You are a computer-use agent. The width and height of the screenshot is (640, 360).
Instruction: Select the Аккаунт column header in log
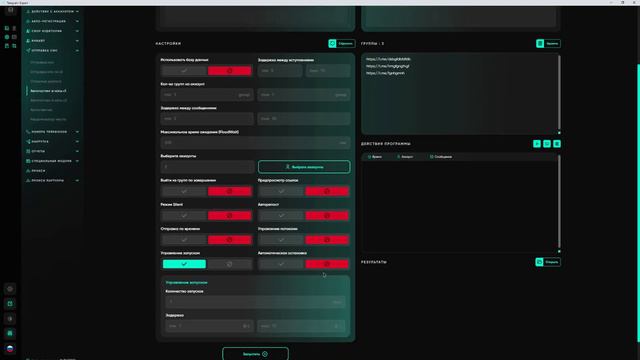click(405, 157)
